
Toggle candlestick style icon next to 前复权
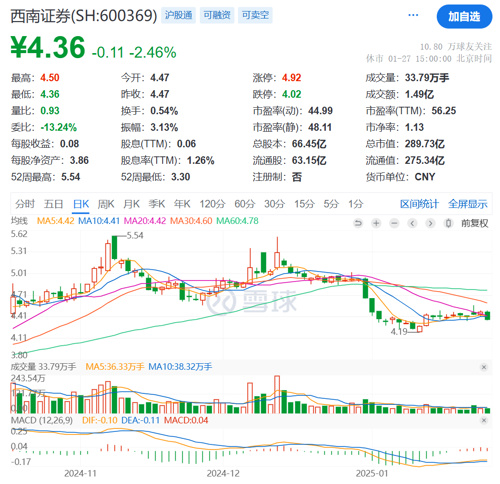pyautogui.click(x=448, y=223)
